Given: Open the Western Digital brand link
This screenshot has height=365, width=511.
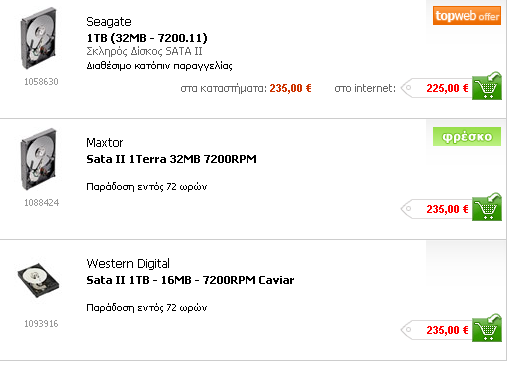Looking at the screenshot, I should click(x=128, y=264).
